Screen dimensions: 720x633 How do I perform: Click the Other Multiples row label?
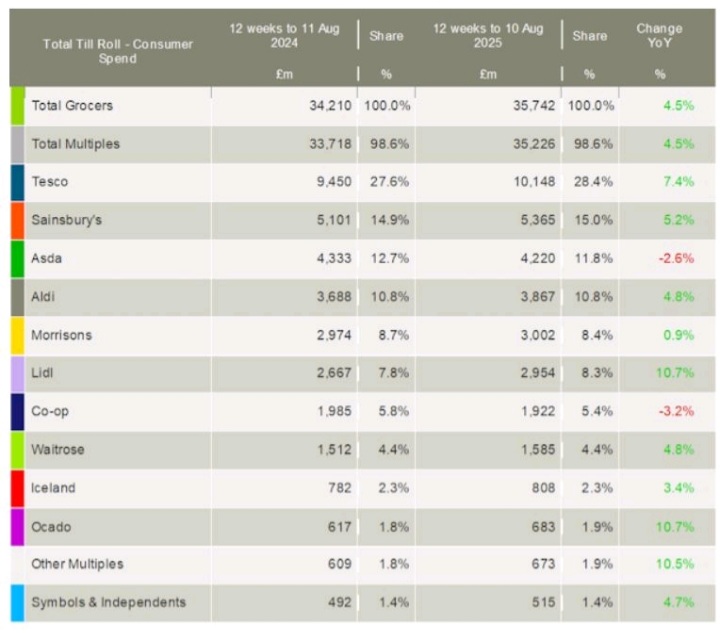[x=78, y=564]
